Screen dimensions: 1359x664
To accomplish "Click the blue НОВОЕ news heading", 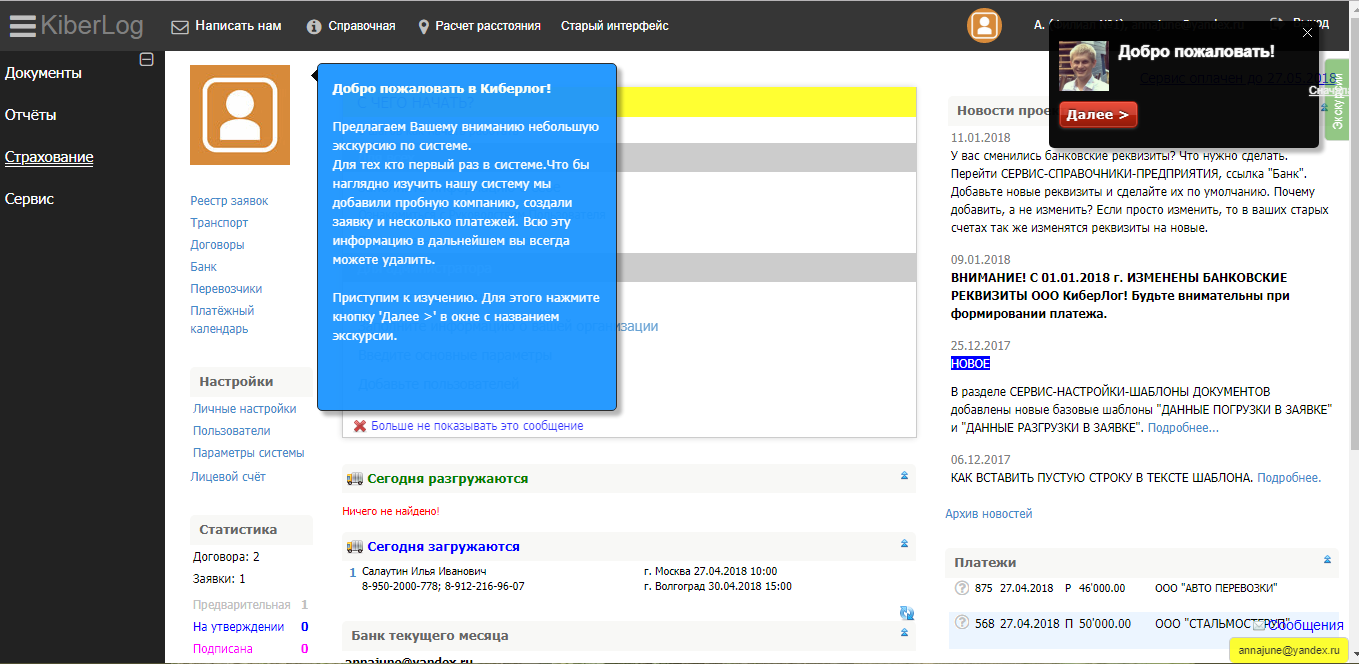I will pyautogui.click(x=970, y=364).
